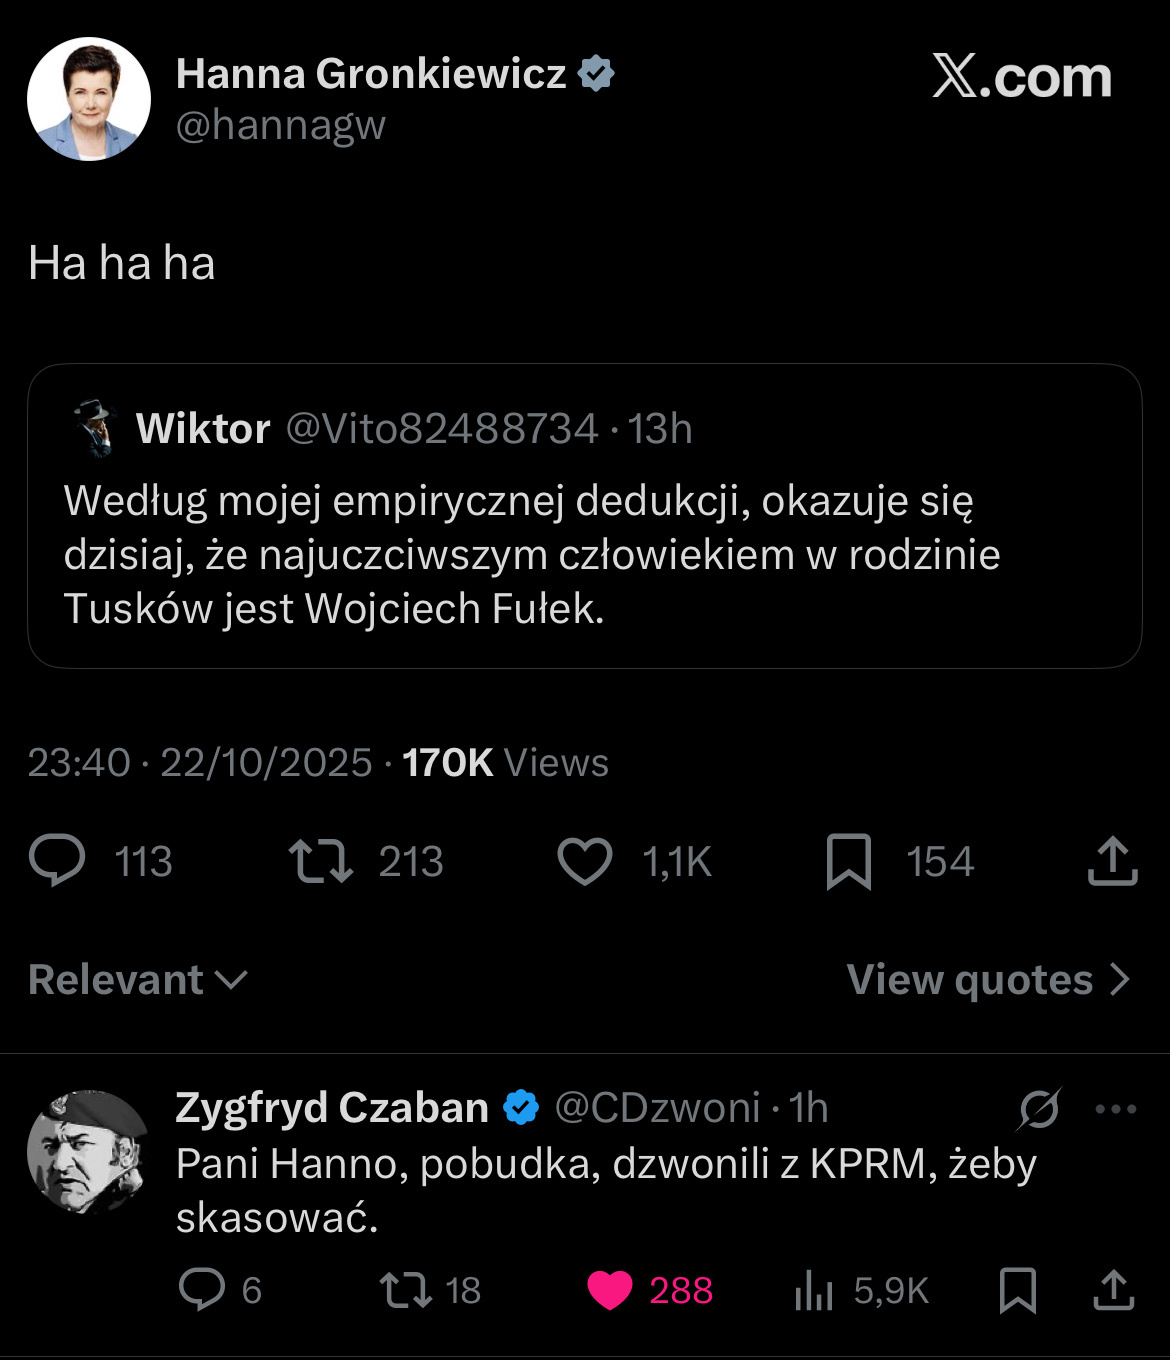Unlike Zygfryd Czaban's reply with 288 likes
This screenshot has width=1170, height=1360.
click(610, 1290)
